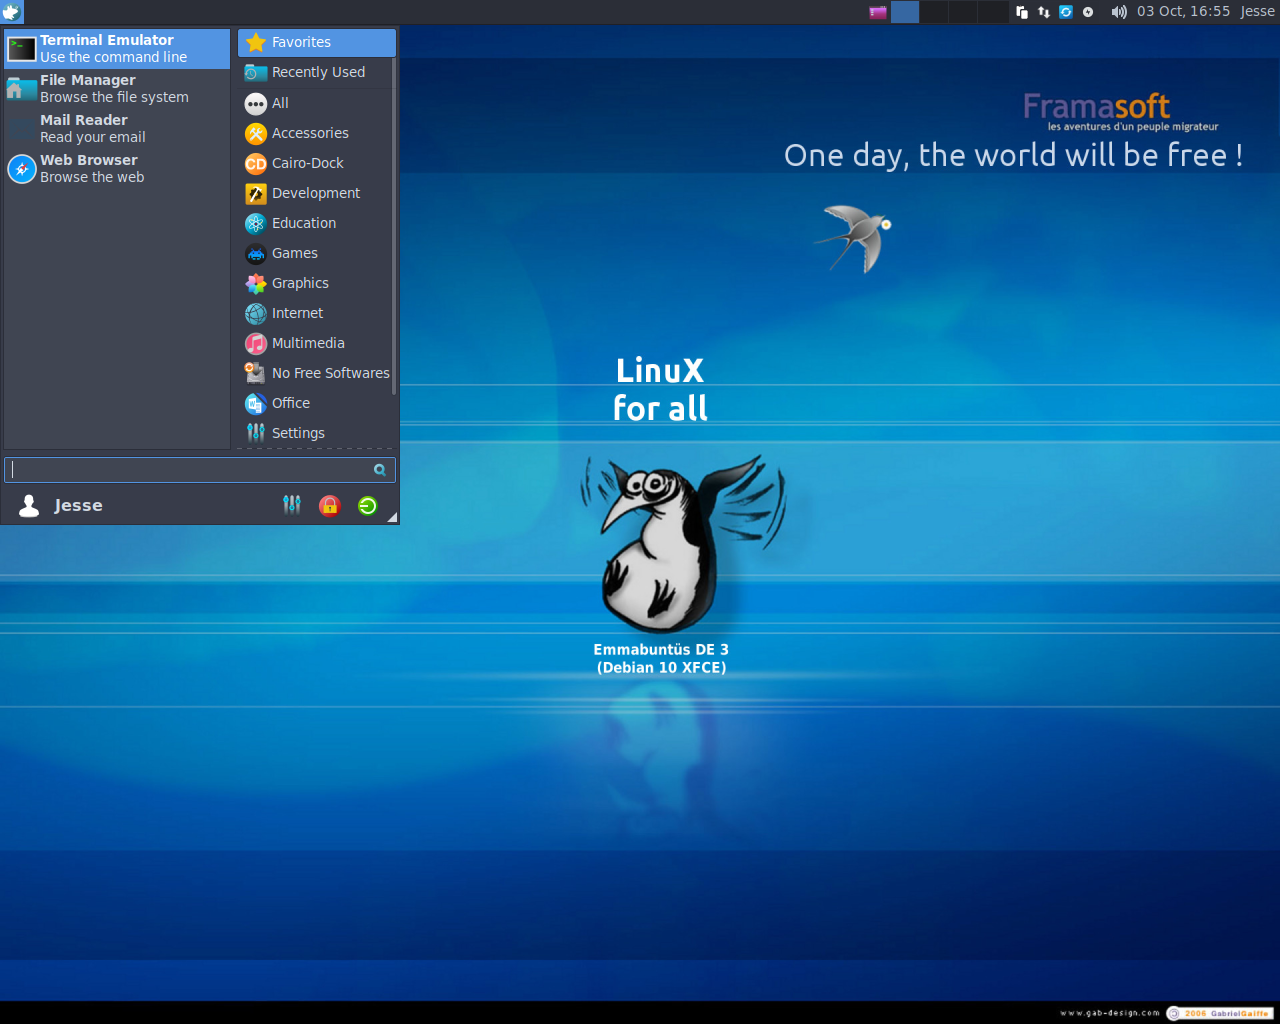Click the magenta window icon in top panel
This screenshot has width=1280, height=1024.
(878, 12)
